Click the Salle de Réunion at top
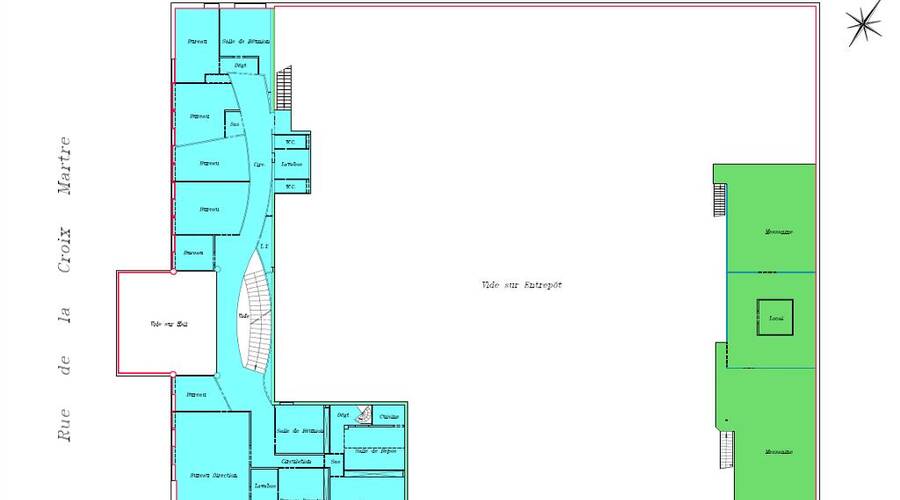This screenshot has height=500, width=900. (x=245, y=41)
